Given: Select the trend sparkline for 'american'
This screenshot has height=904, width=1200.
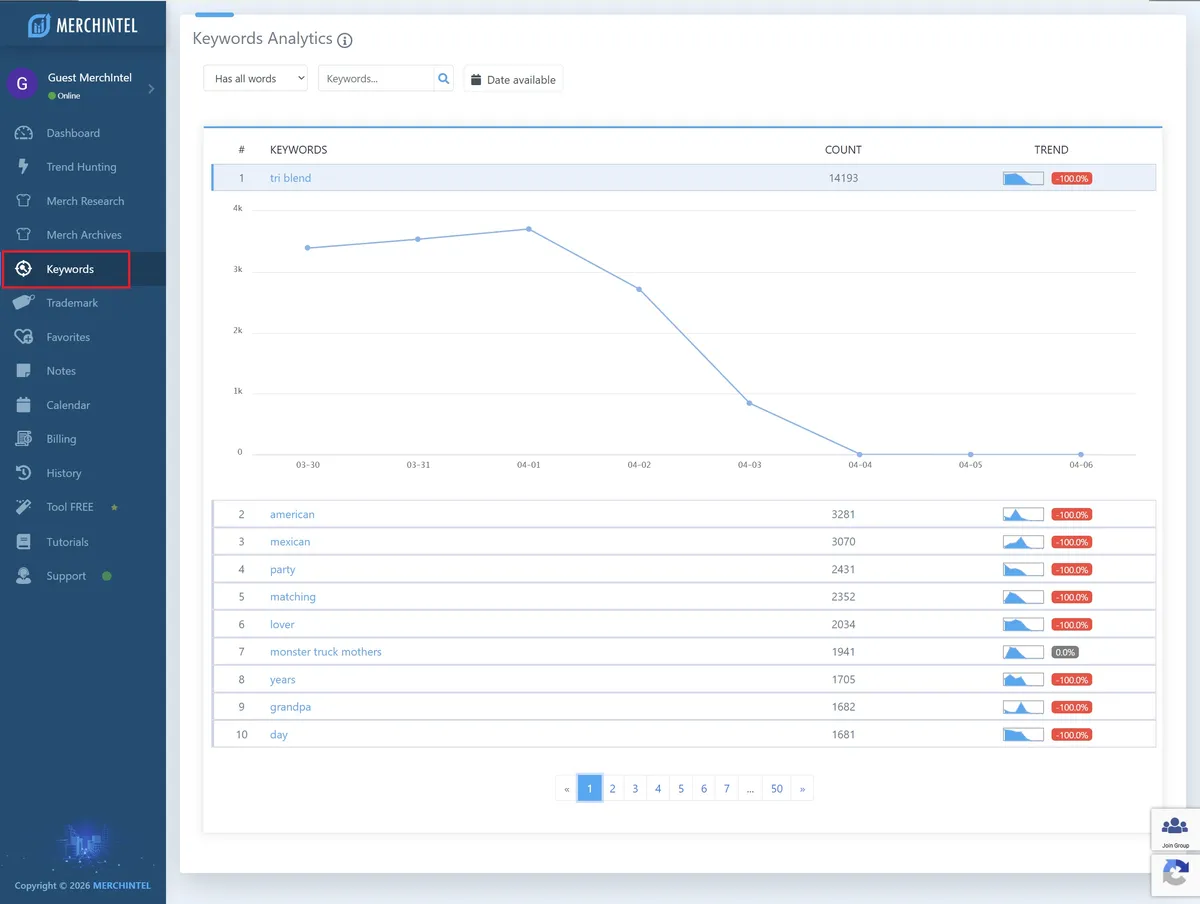Looking at the screenshot, I should point(1023,514).
